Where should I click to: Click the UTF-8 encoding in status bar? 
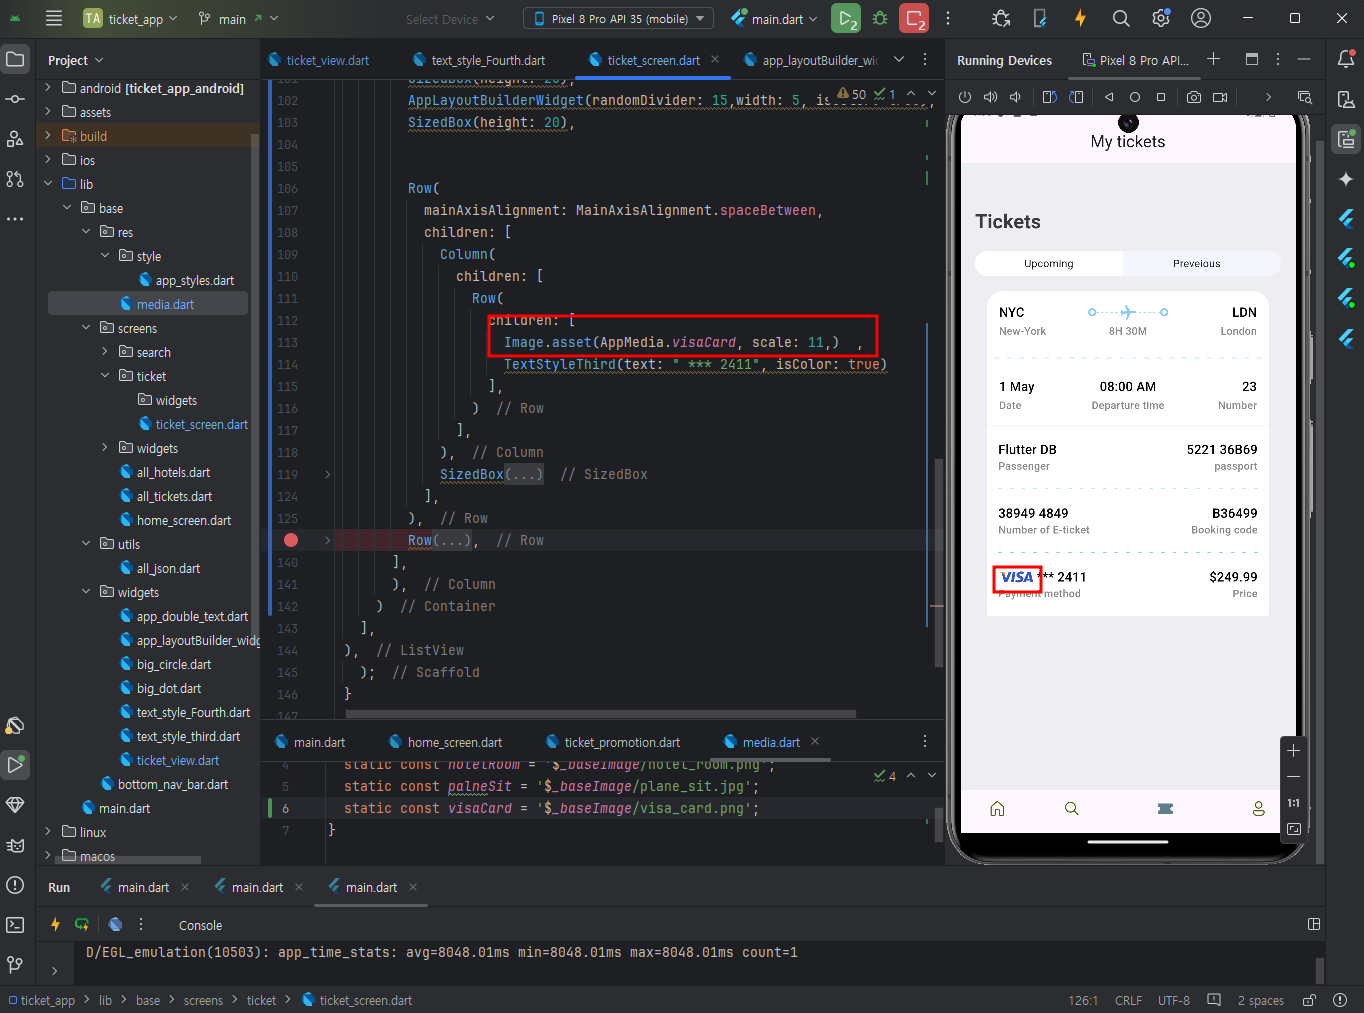click(1174, 1000)
